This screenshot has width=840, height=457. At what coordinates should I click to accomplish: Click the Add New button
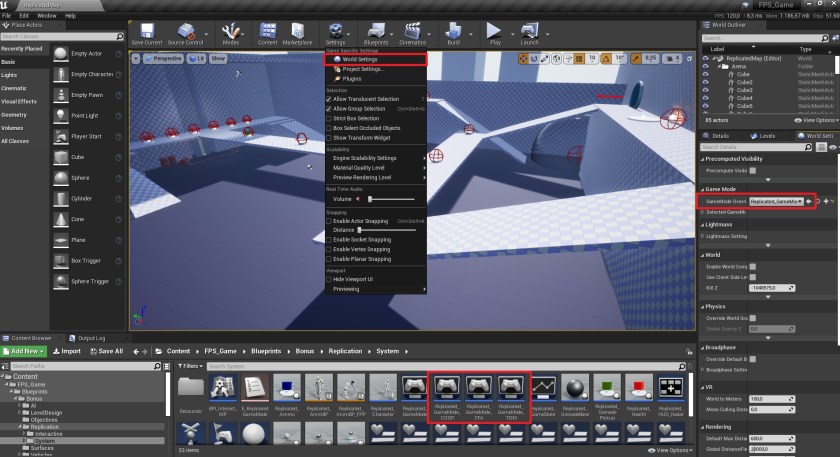click(x=23, y=351)
